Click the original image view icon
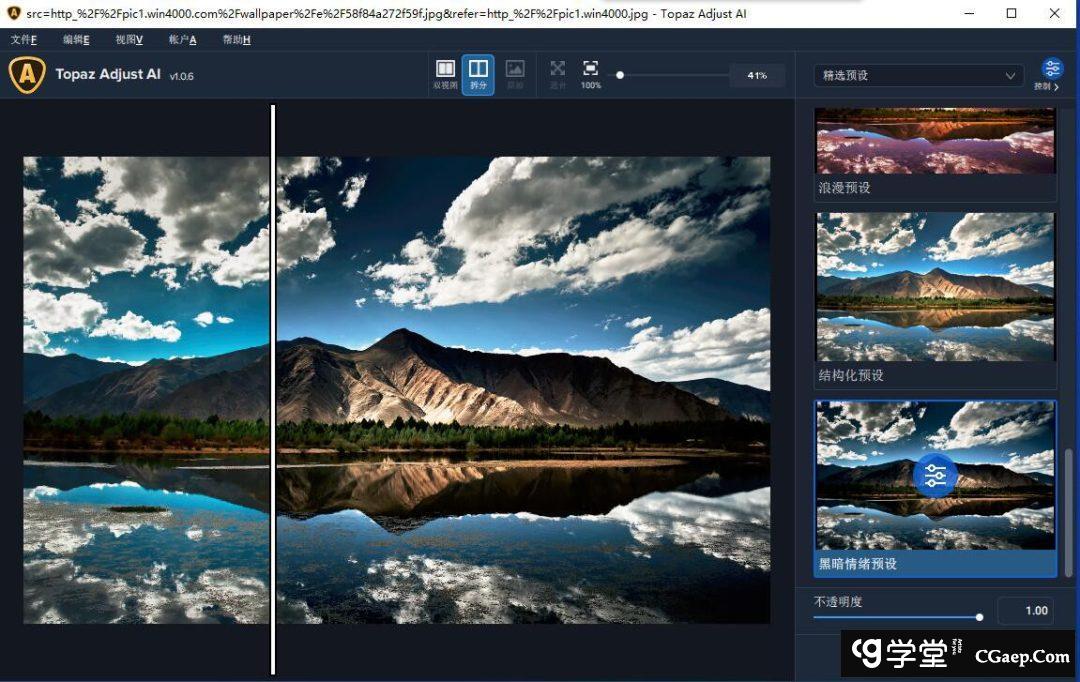1080x682 pixels. click(x=514, y=70)
